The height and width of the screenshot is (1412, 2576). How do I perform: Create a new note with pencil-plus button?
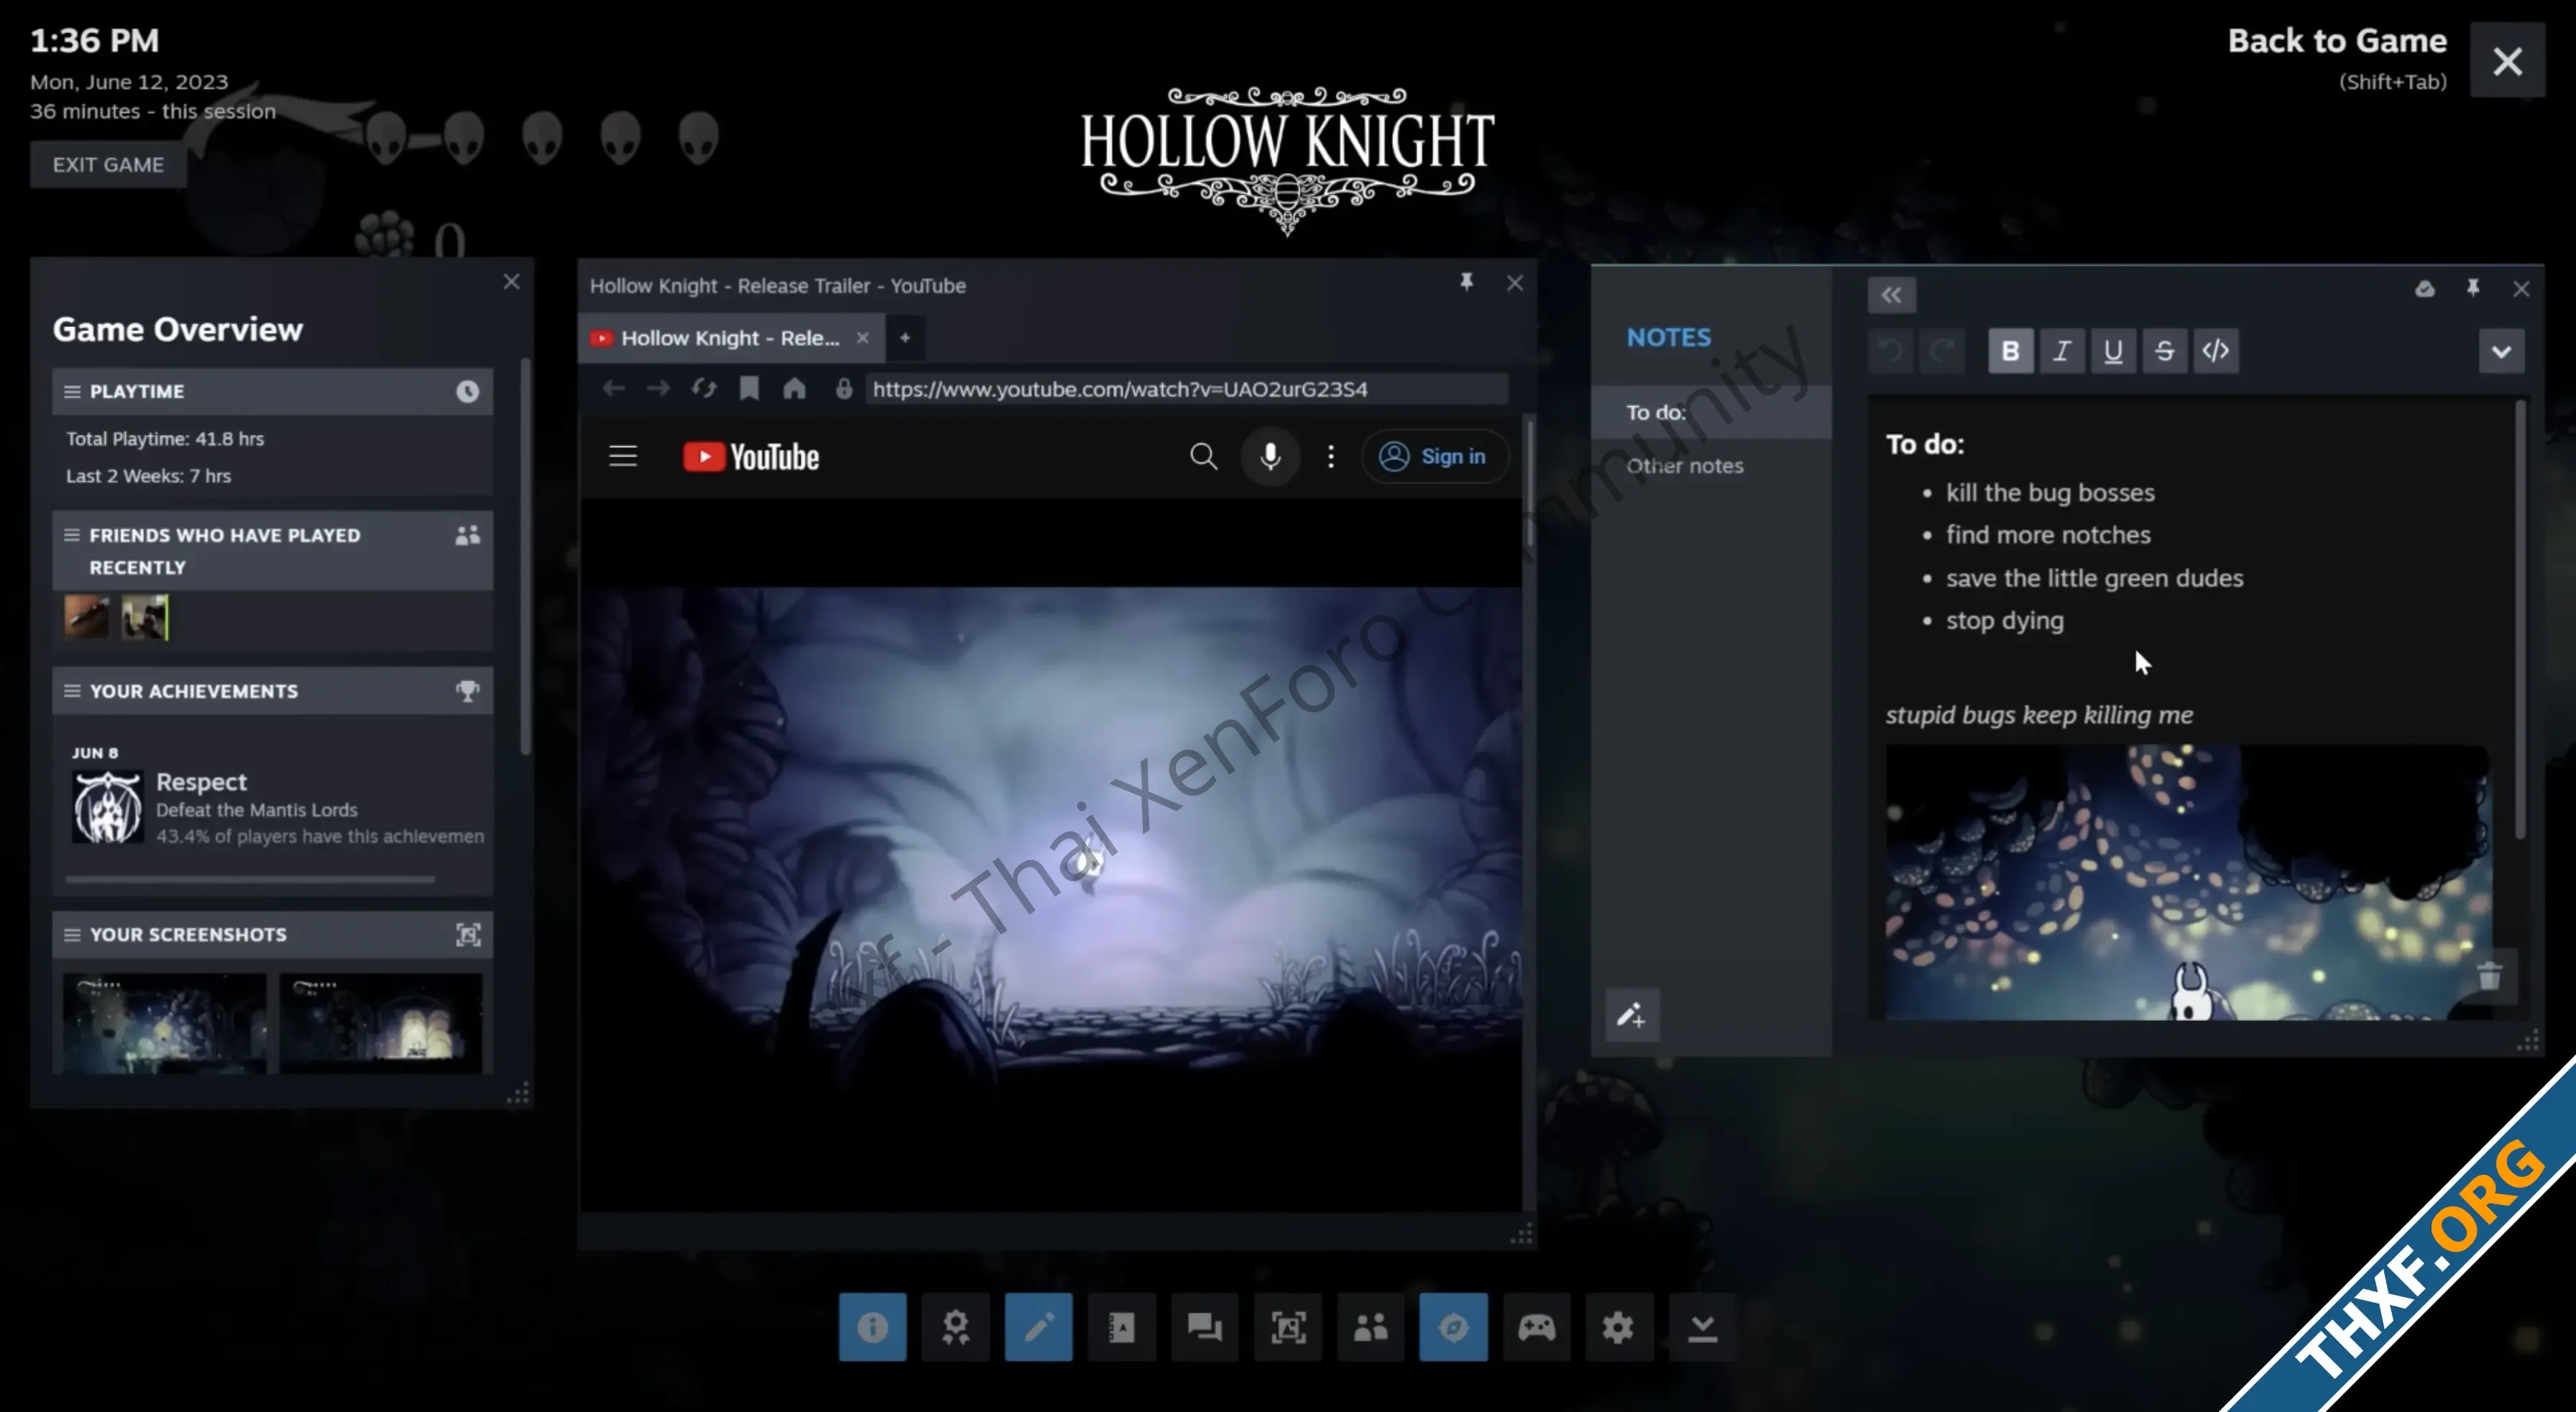point(1632,1016)
